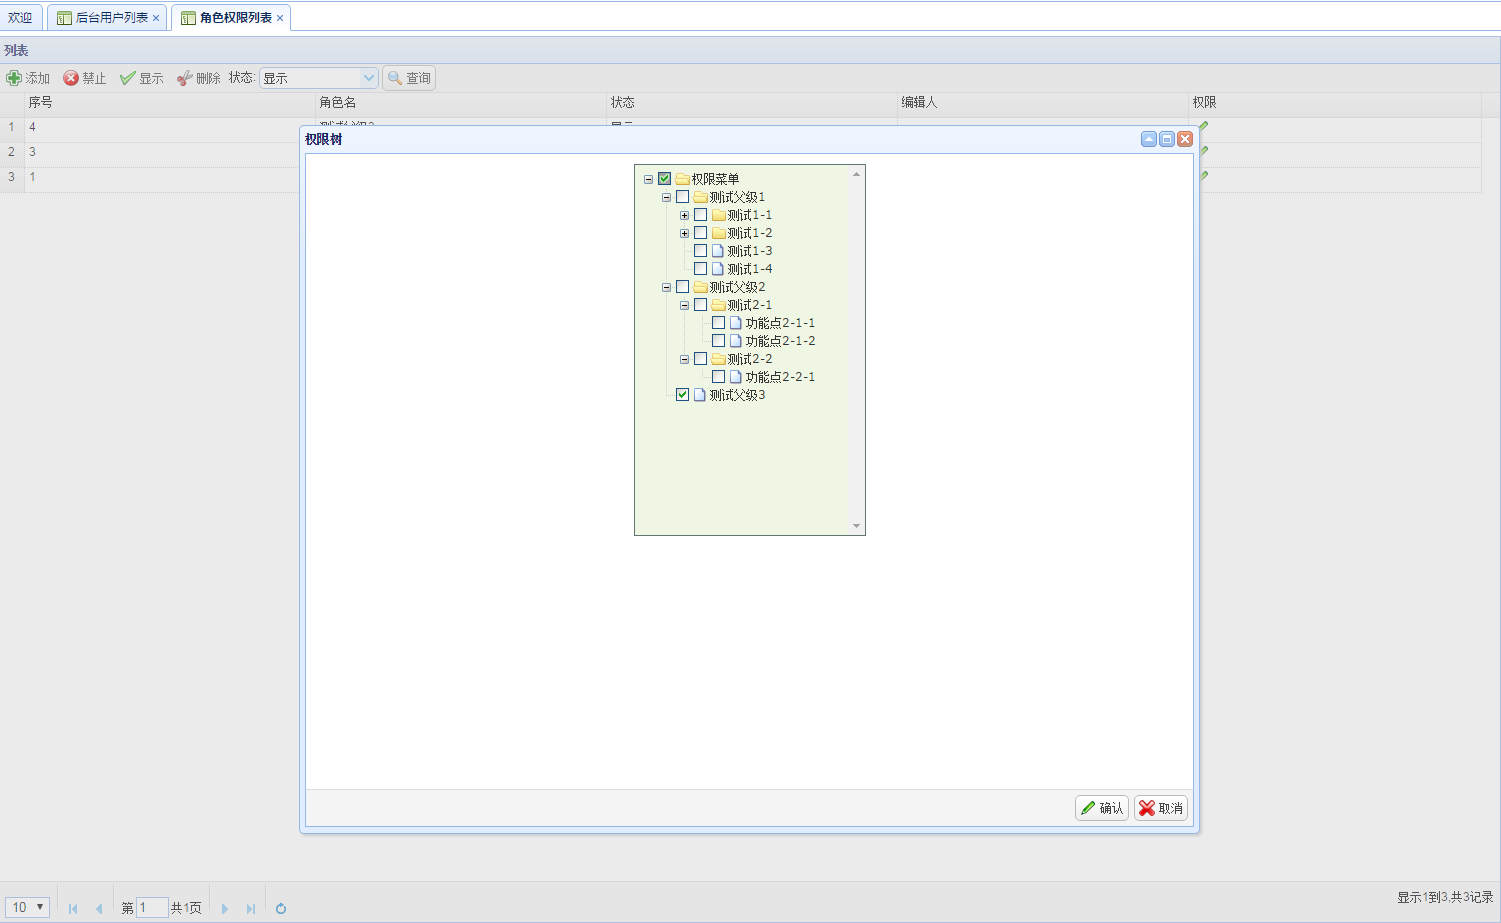Expand the 测试1-2 tree node
The width and height of the screenshot is (1501, 923).
pyautogui.click(x=684, y=234)
